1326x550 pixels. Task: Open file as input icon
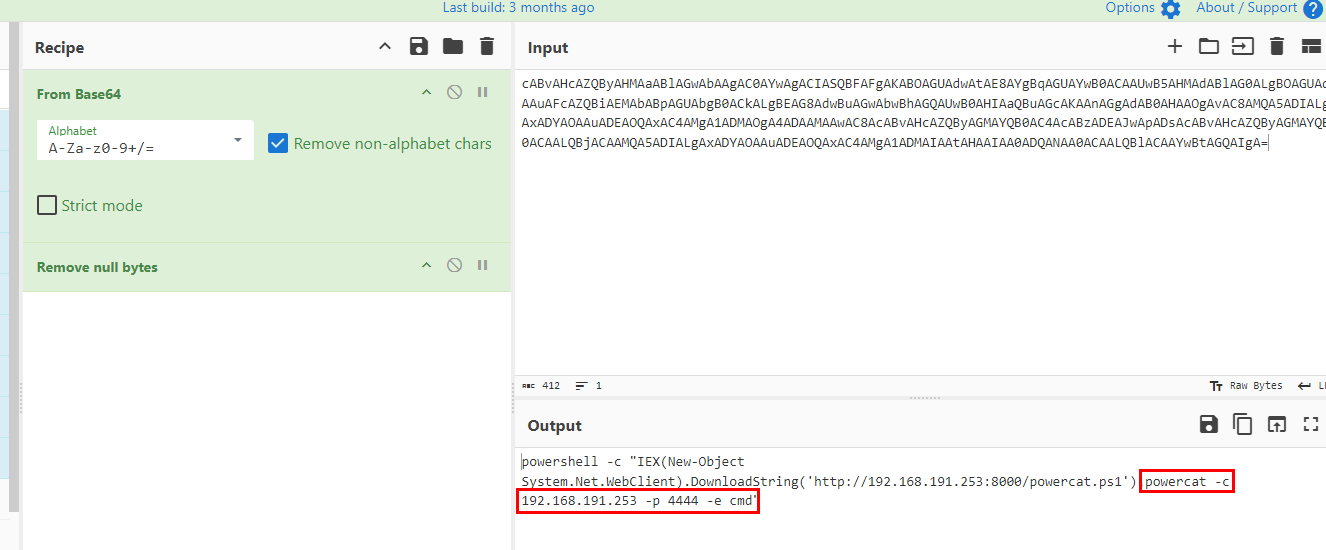1242,46
